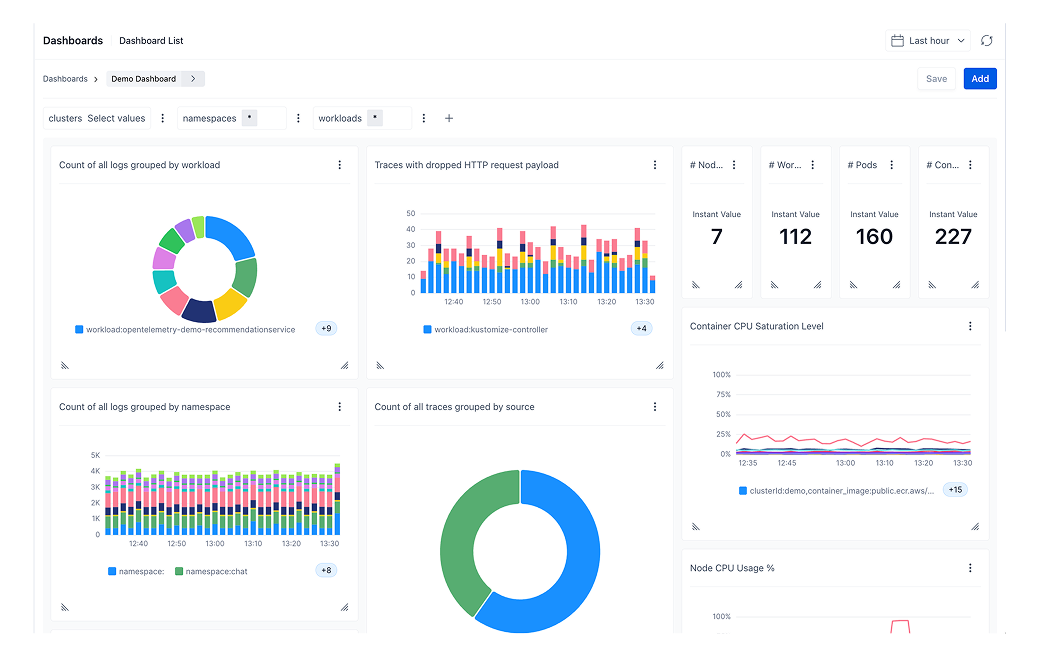Open Container CPU Saturation Level panel menu
Screen dimensions: 1040x657
click(970, 326)
